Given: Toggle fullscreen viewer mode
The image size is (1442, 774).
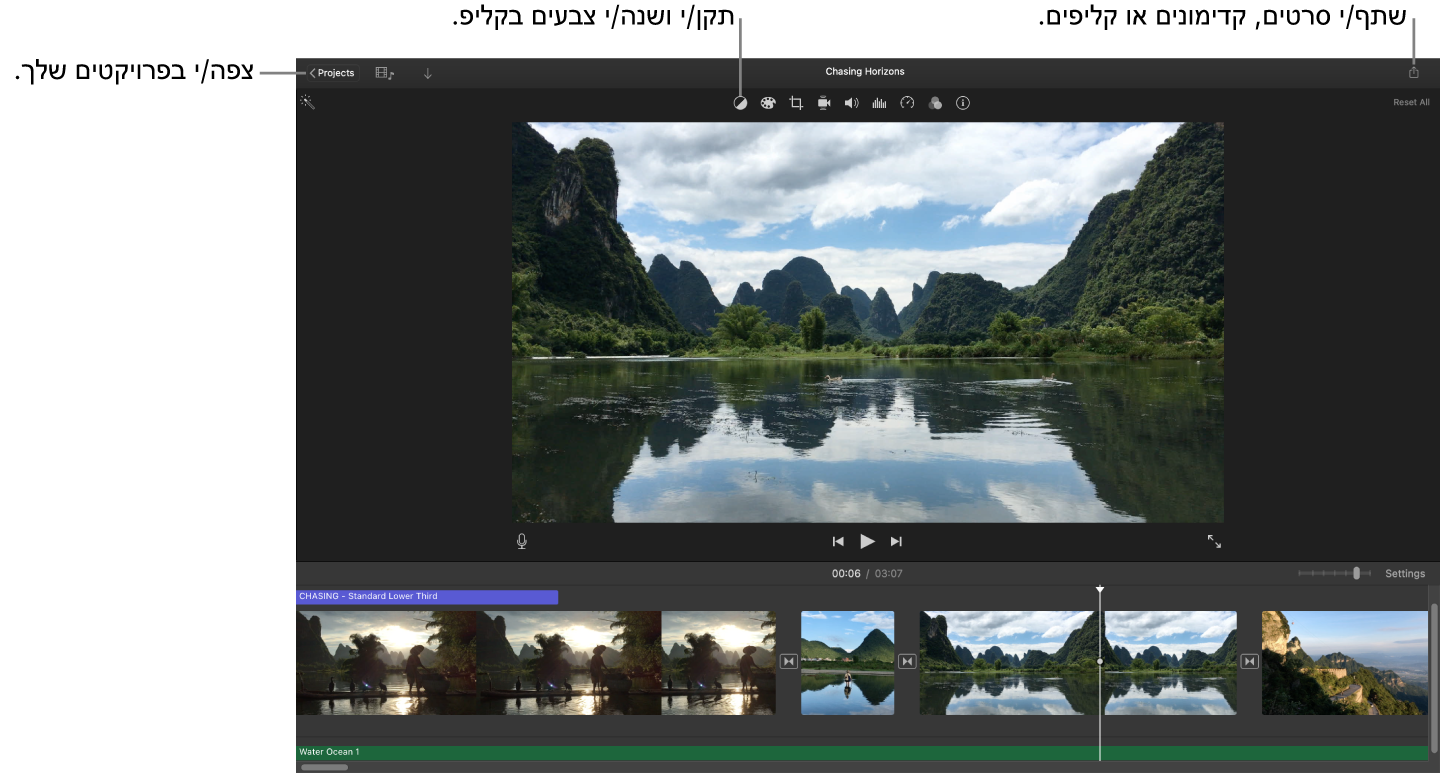Looking at the screenshot, I should [1214, 541].
